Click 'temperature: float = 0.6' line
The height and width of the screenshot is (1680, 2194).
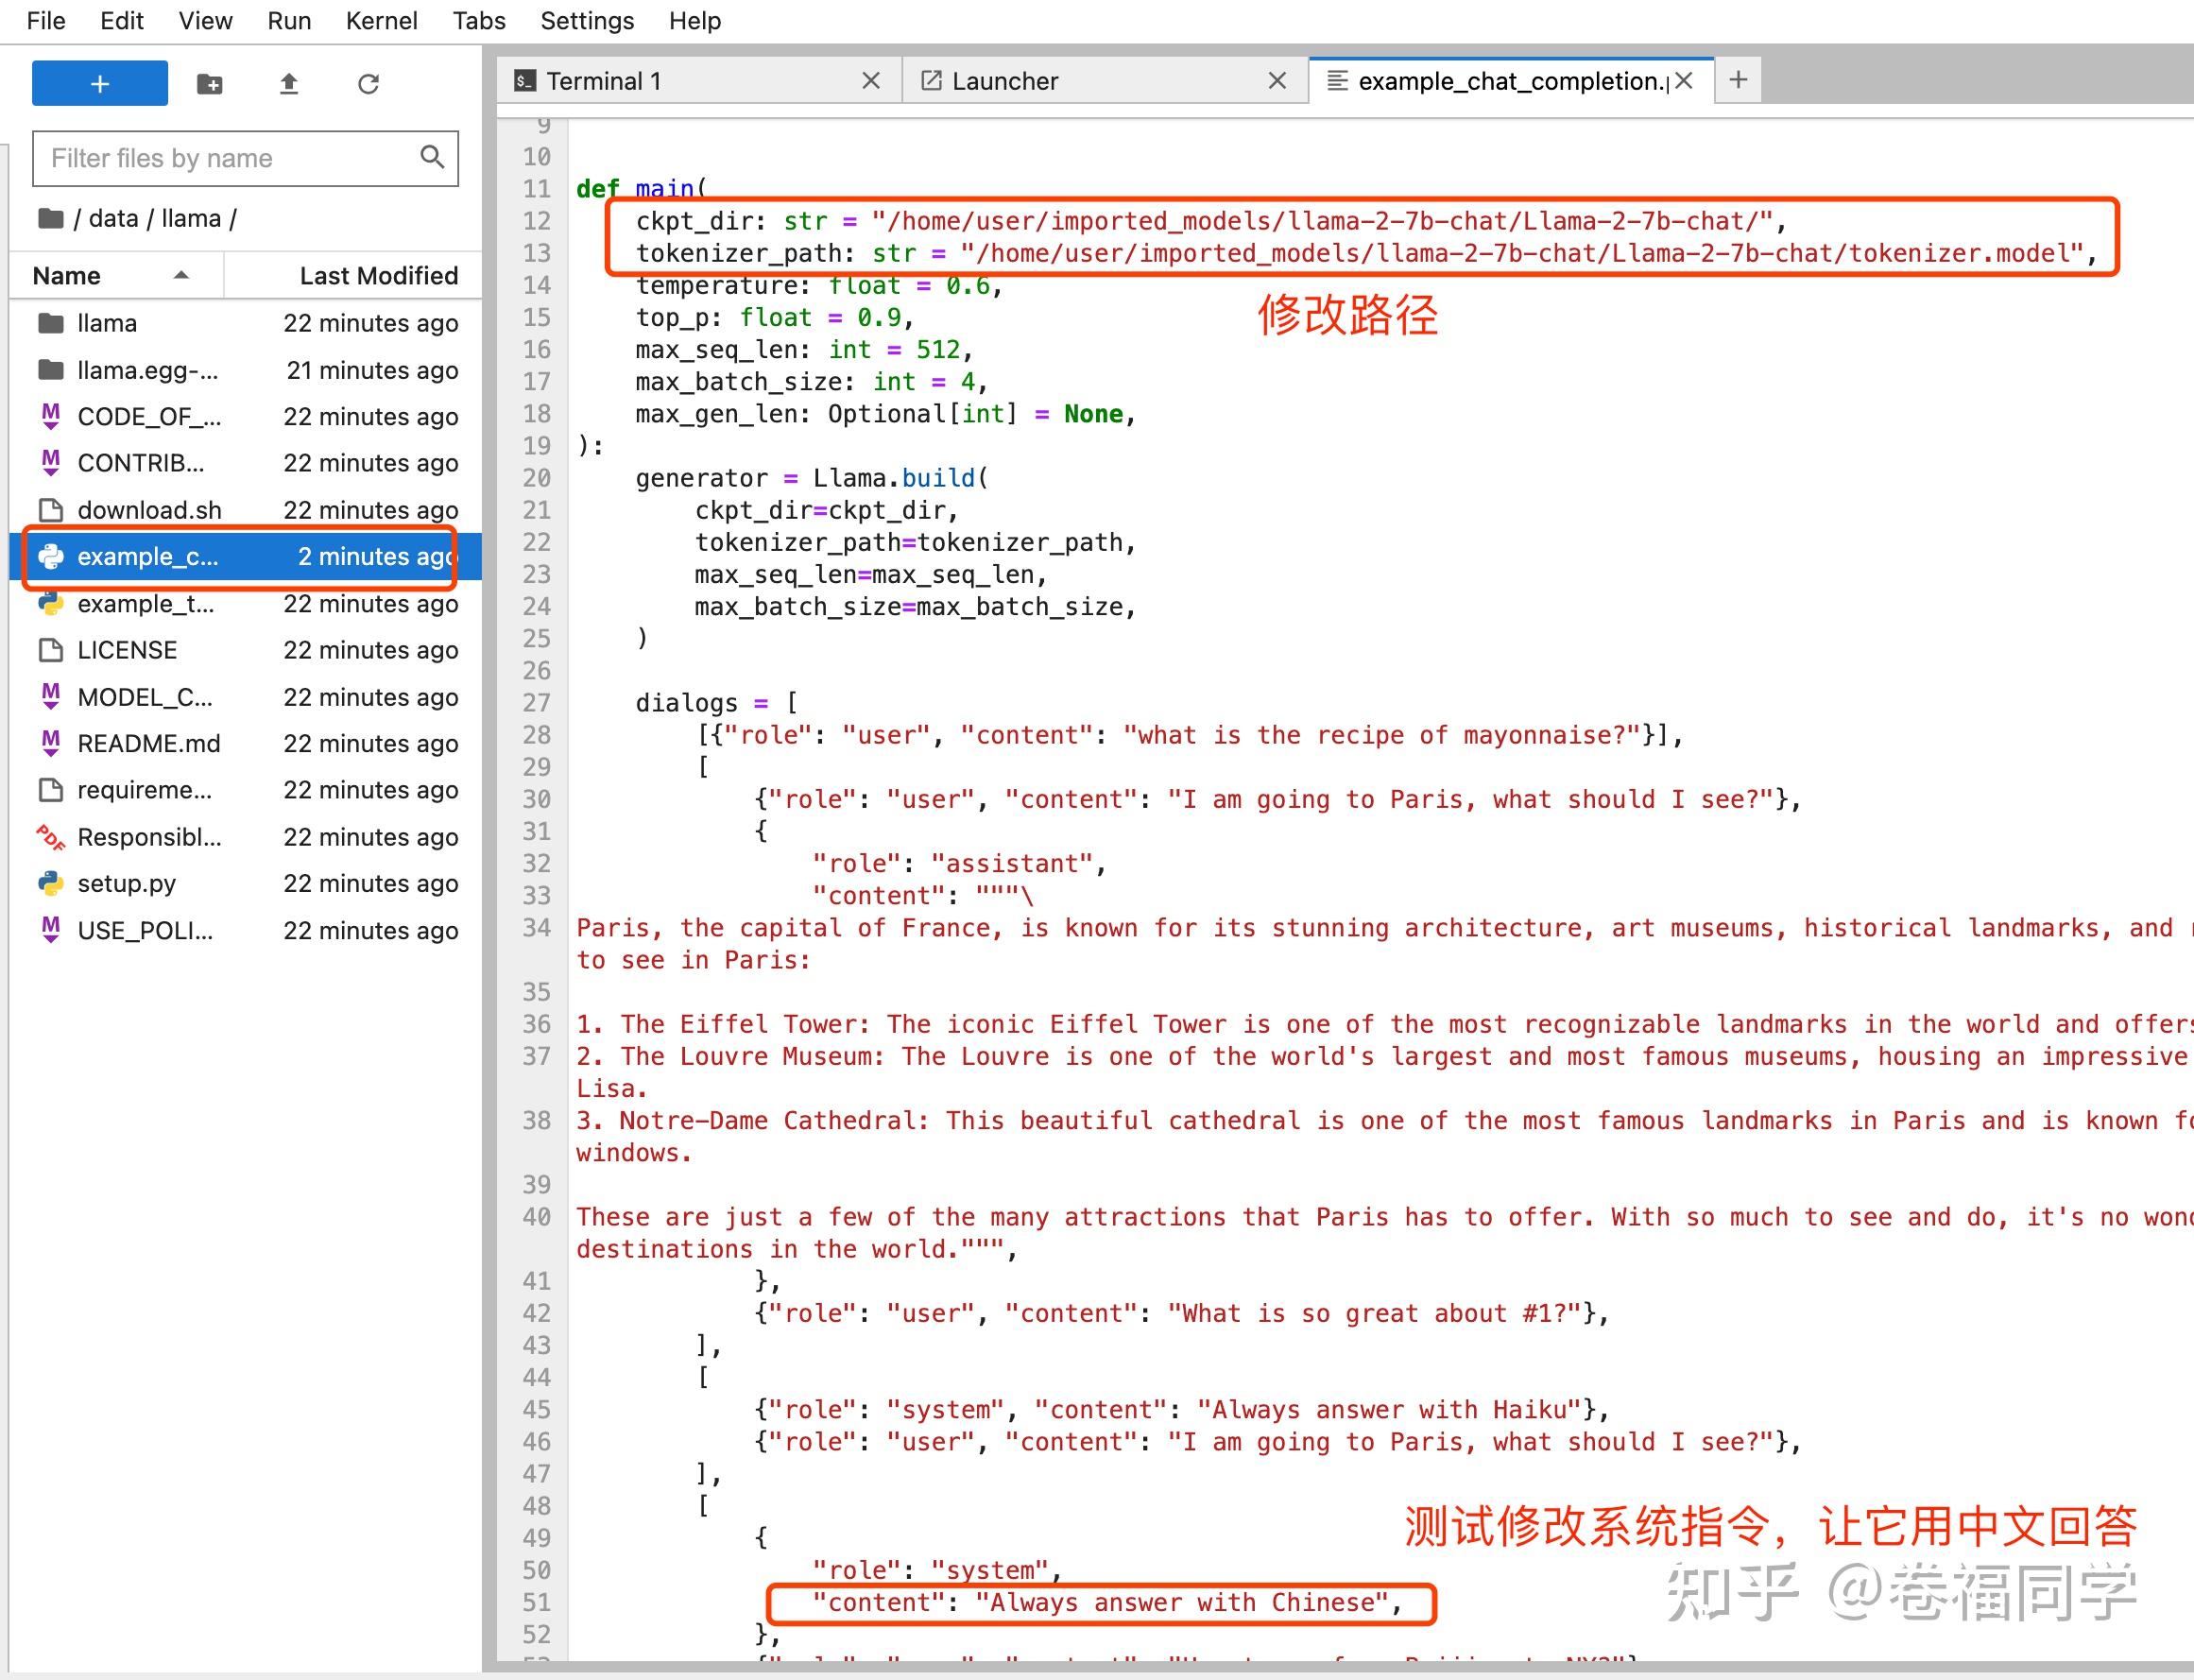(819, 285)
